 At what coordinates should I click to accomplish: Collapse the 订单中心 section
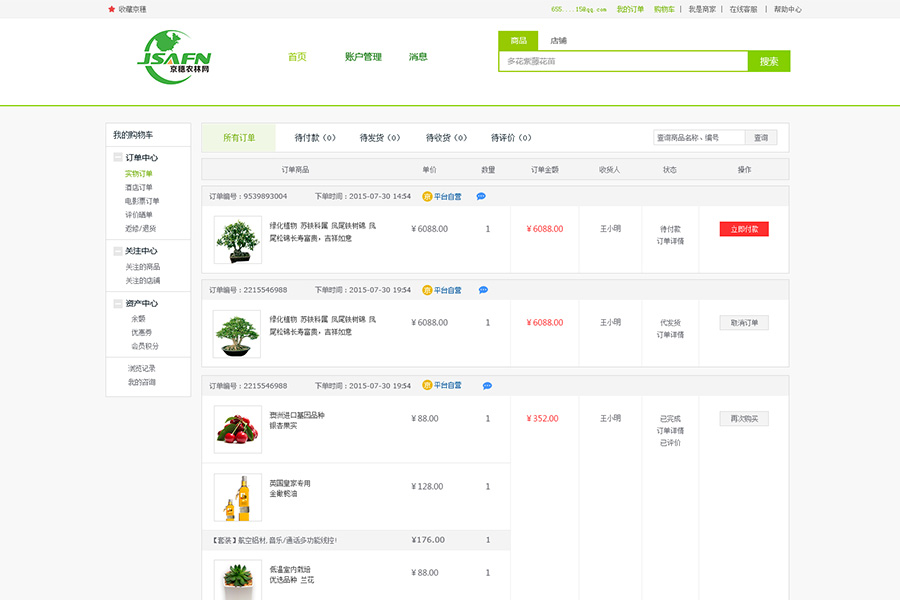point(118,157)
